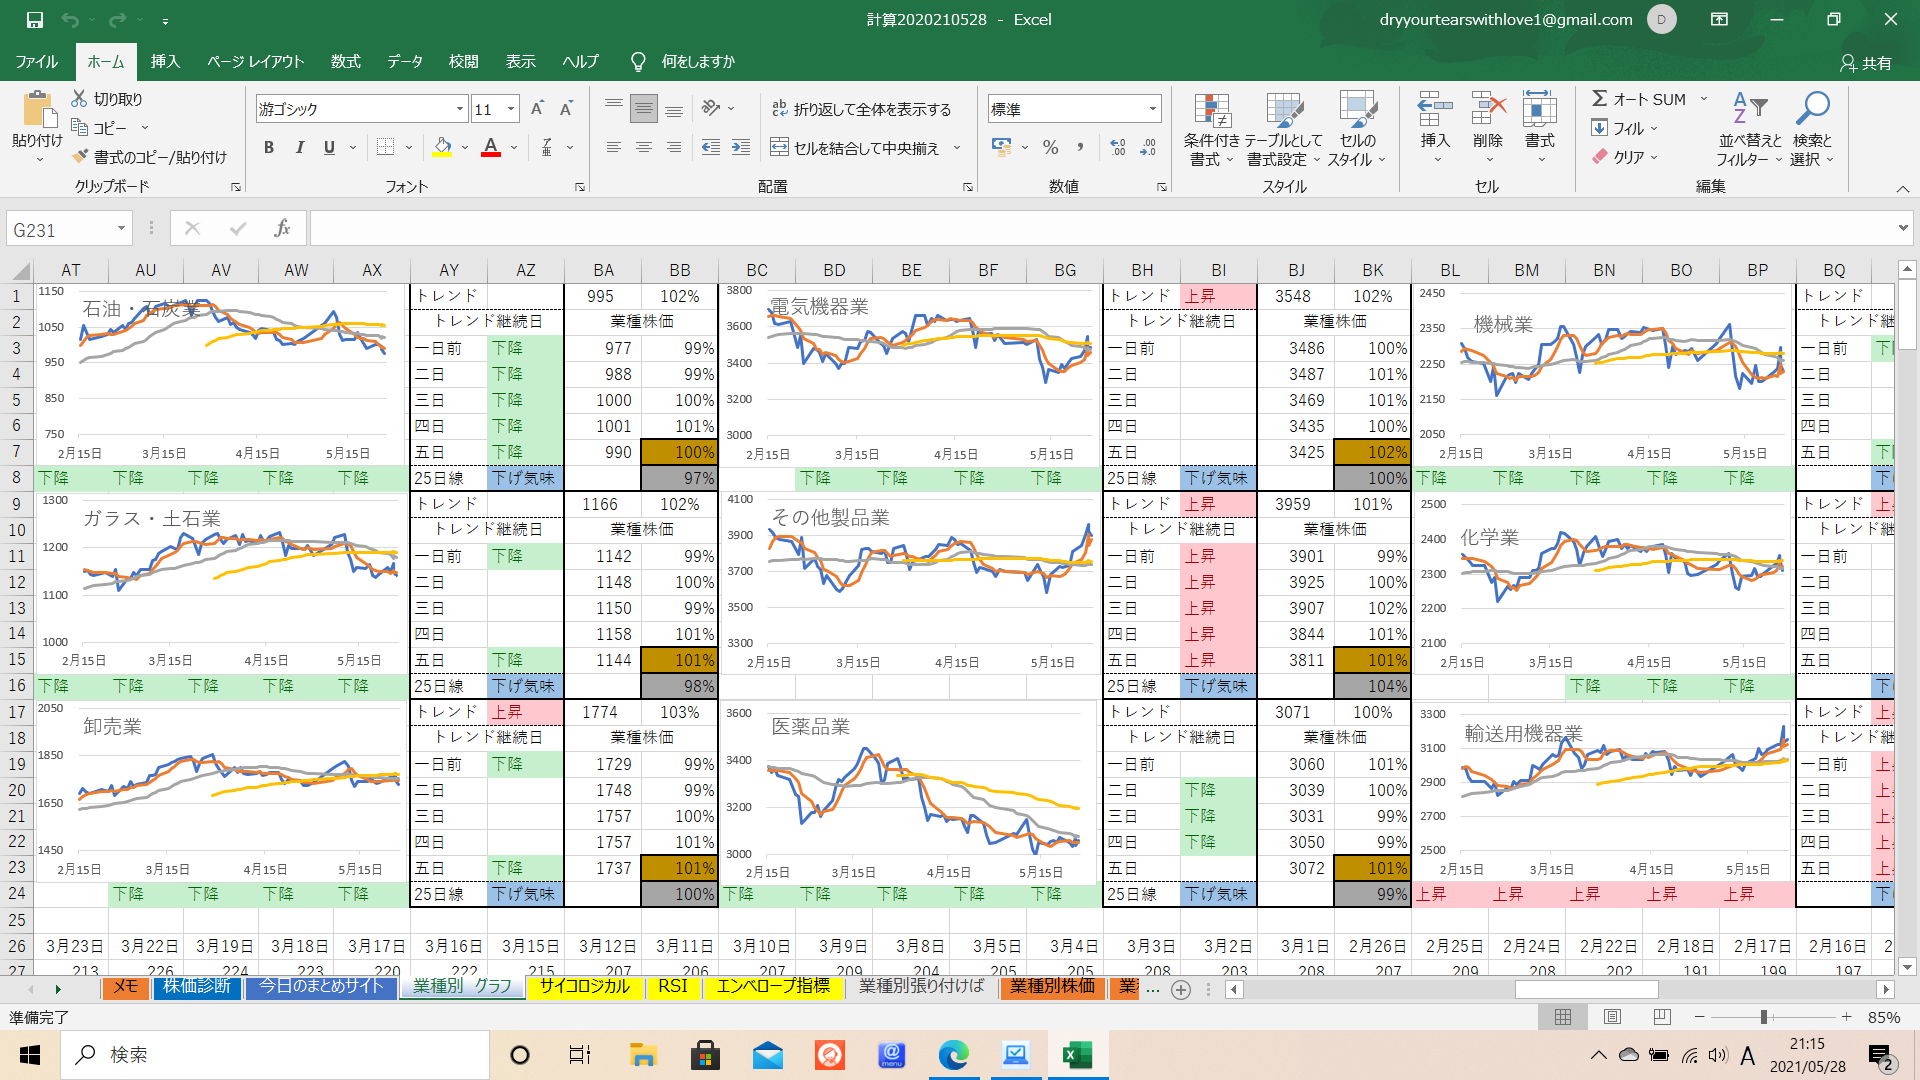This screenshot has width=1920, height=1080.
Task: Open the 数式 ribbon tab
Action: [x=345, y=62]
